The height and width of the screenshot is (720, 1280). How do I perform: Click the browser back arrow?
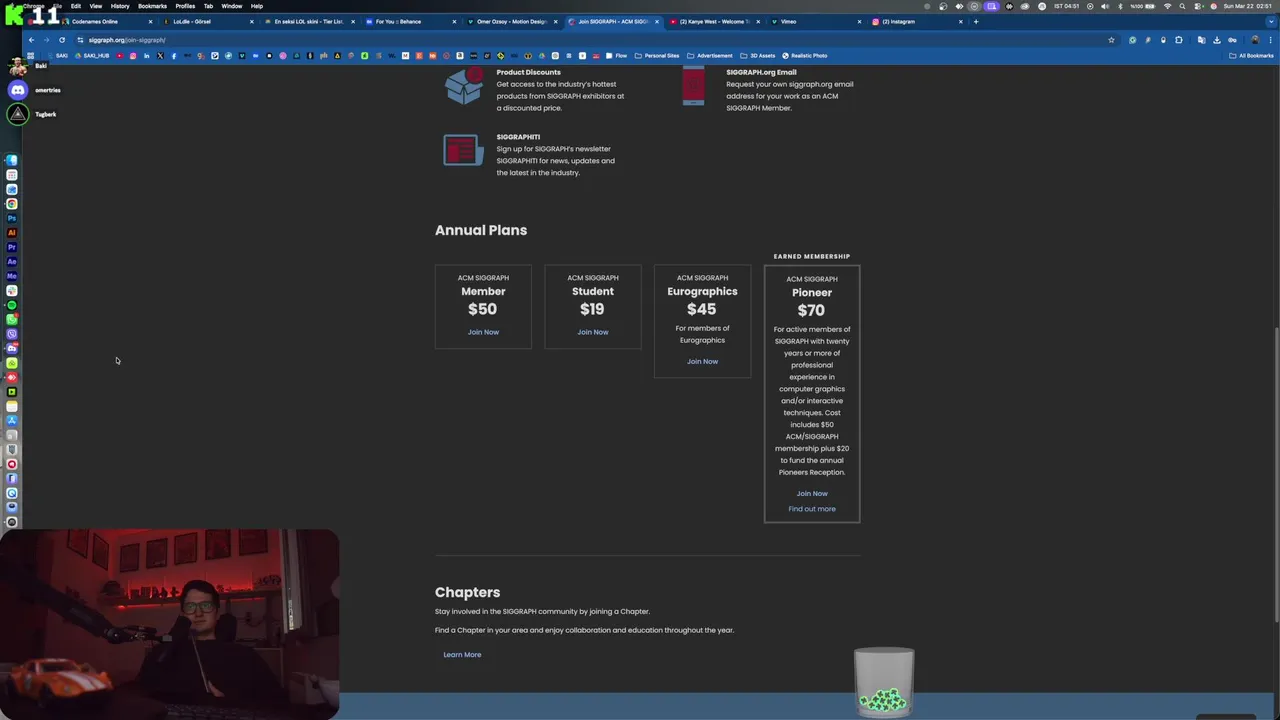pyautogui.click(x=31, y=40)
